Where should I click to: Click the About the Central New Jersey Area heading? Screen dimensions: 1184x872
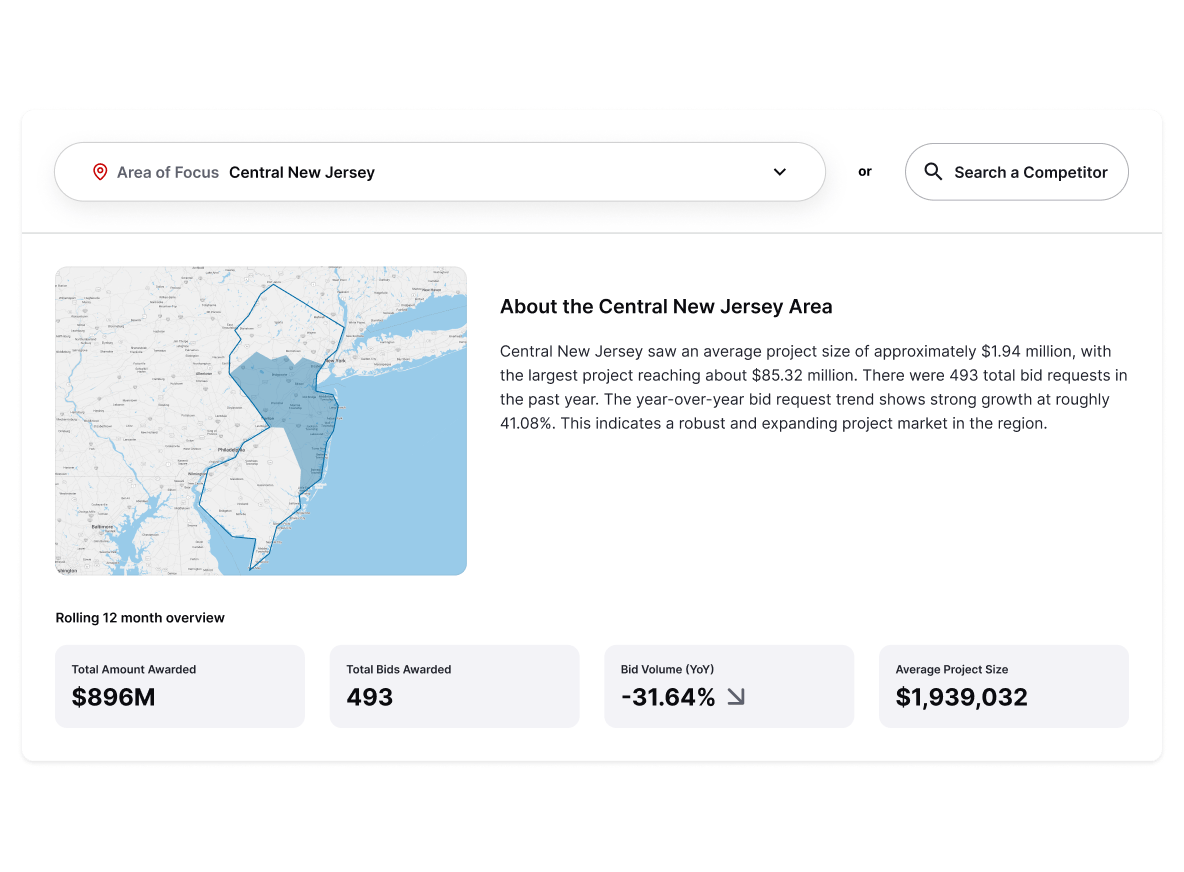click(666, 307)
